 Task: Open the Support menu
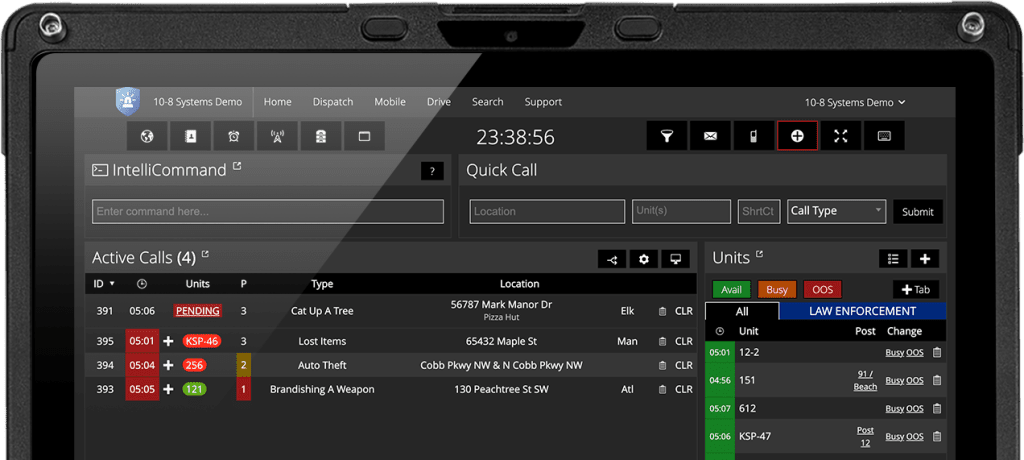click(x=543, y=102)
